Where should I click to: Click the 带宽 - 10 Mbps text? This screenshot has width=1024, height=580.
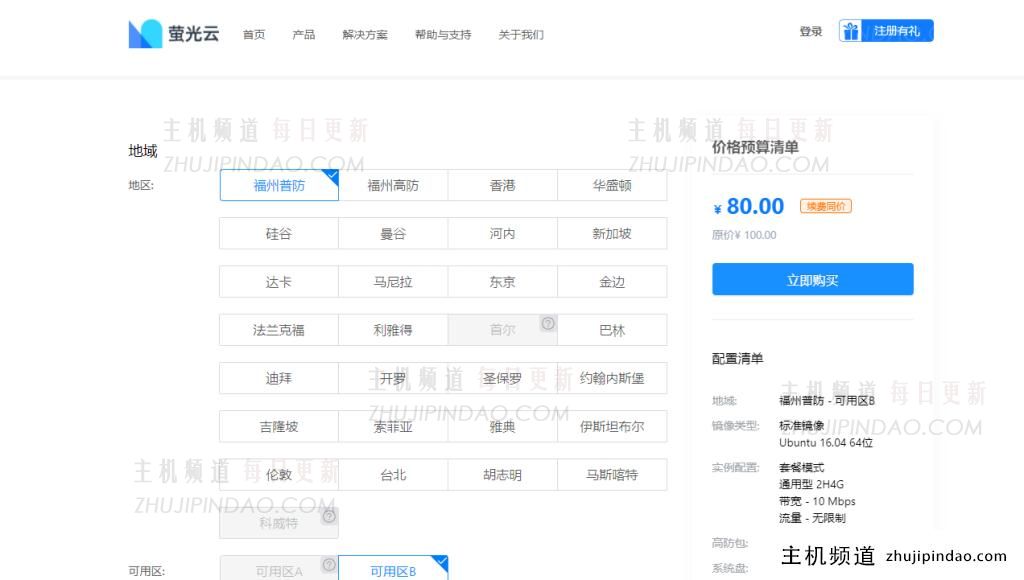(817, 502)
